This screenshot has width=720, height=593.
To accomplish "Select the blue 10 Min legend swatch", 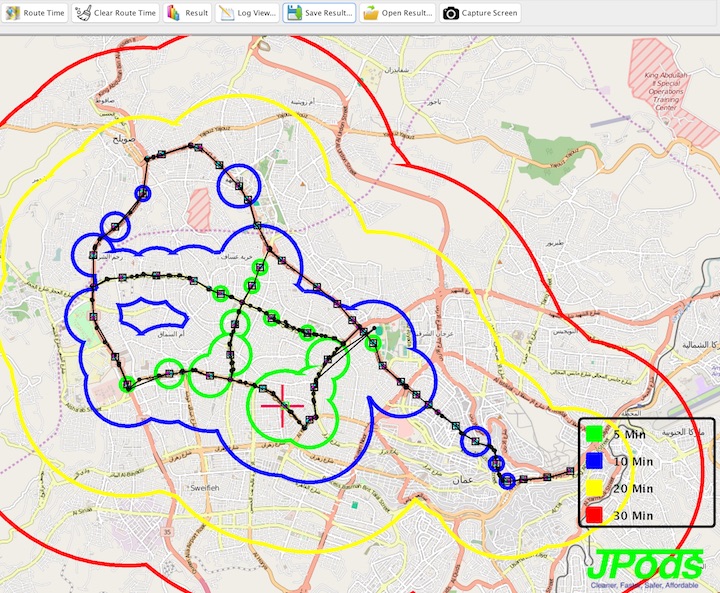I will pyautogui.click(x=594, y=461).
